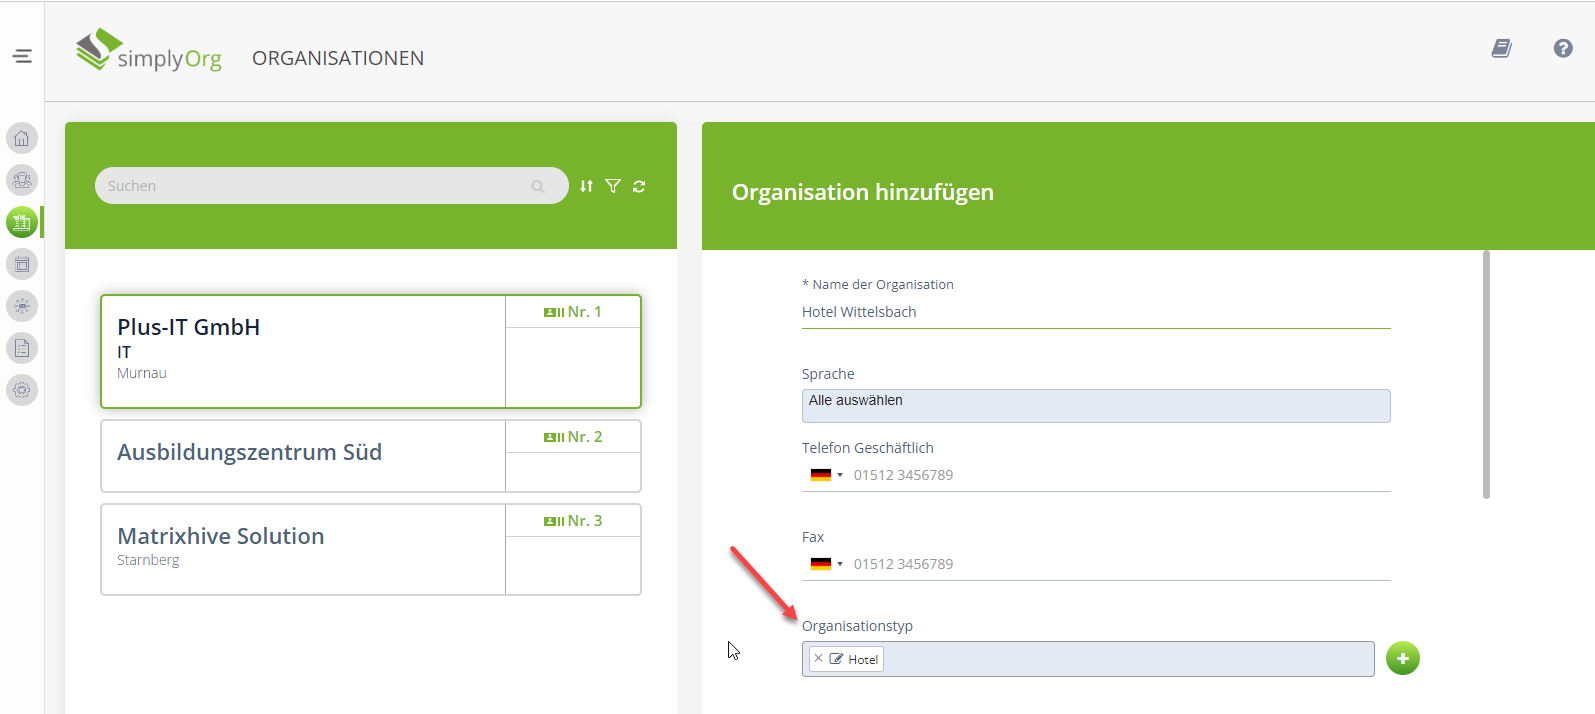Click the form's vertical scrollbar
The height and width of the screenshot is (714, 1595).
pyautogui.click(x=1486, y=375)
